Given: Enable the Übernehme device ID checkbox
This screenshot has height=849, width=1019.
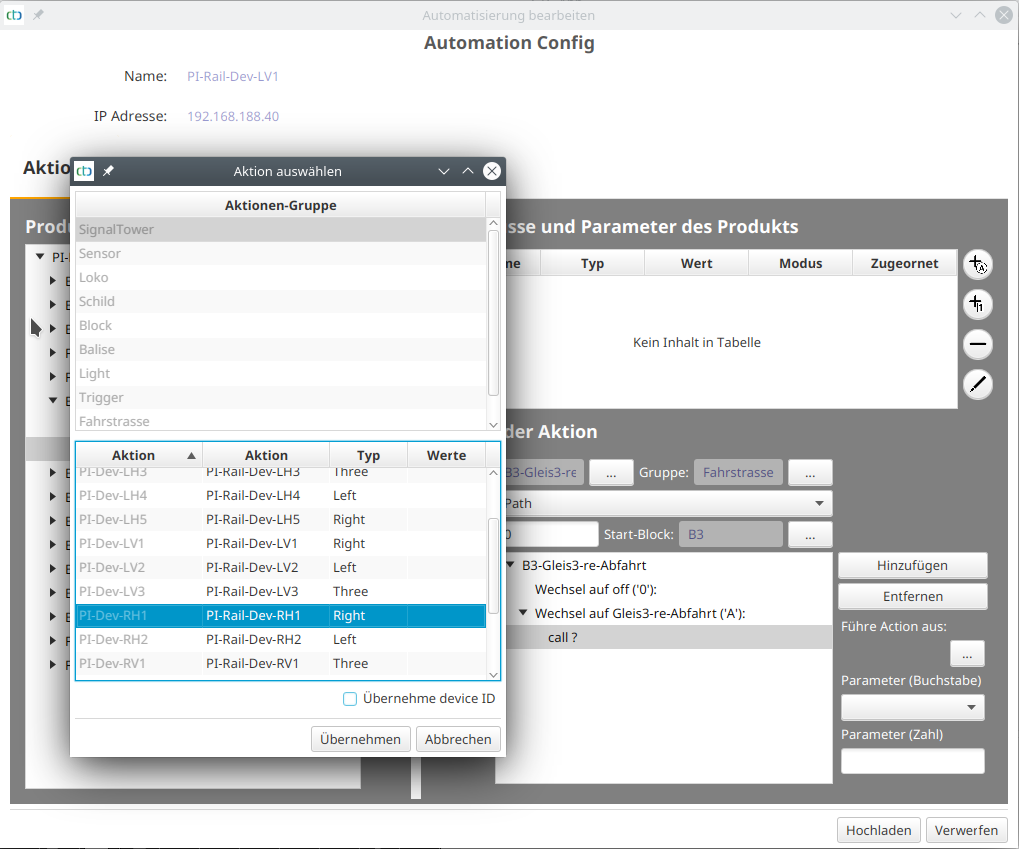Looking at the screenshot, I should pyautogui.click(x=350, y=699).
